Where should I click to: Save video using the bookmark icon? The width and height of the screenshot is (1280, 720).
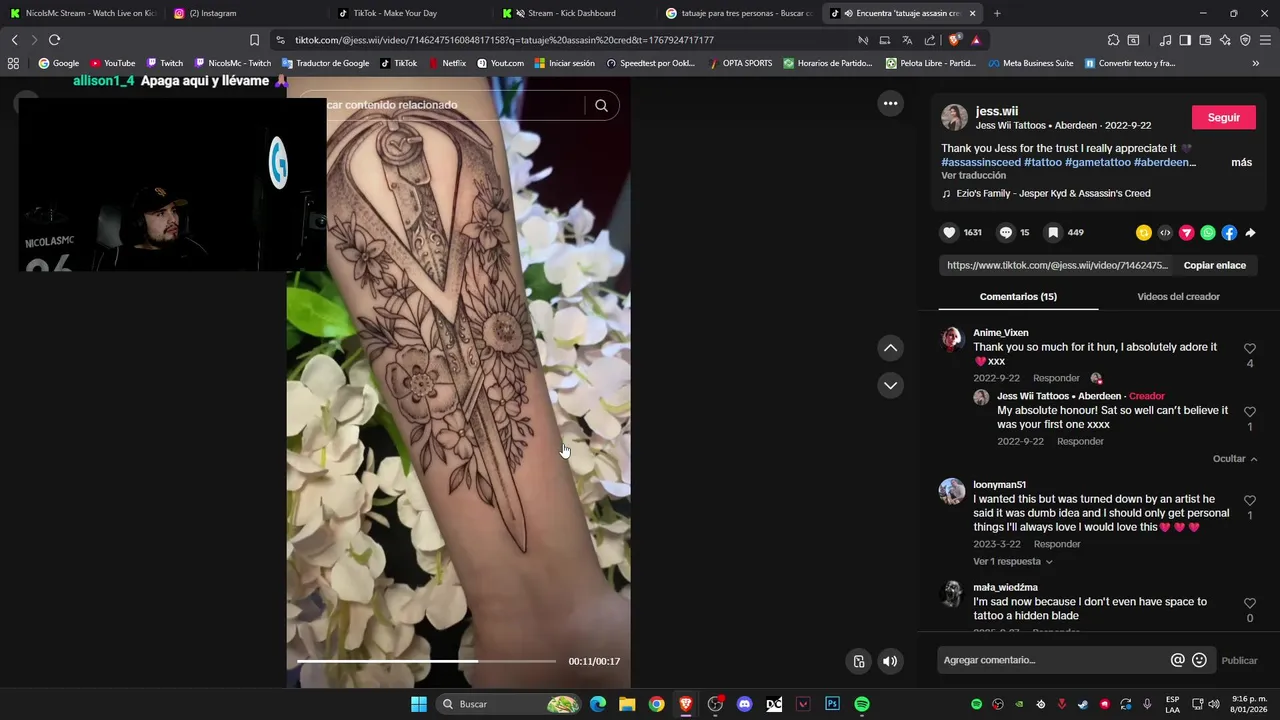tap(1053, 232)
